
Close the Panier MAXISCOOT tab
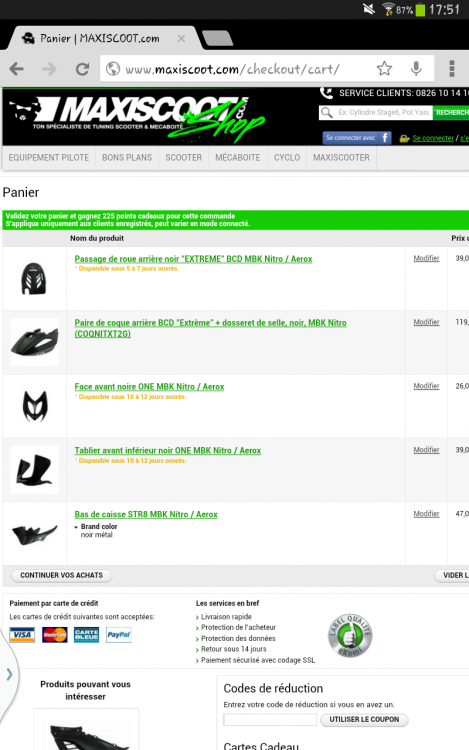pyautogui.click(x=181, y=38)
